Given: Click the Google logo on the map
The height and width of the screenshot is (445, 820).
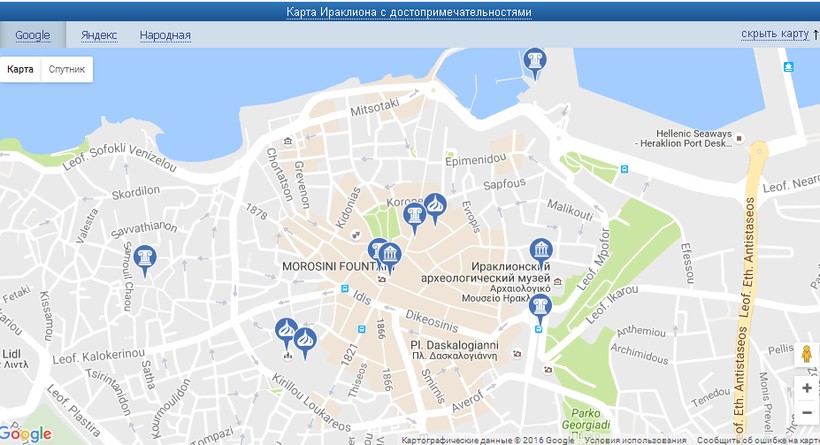Looking at the screenshot, I should pos(27,434).
